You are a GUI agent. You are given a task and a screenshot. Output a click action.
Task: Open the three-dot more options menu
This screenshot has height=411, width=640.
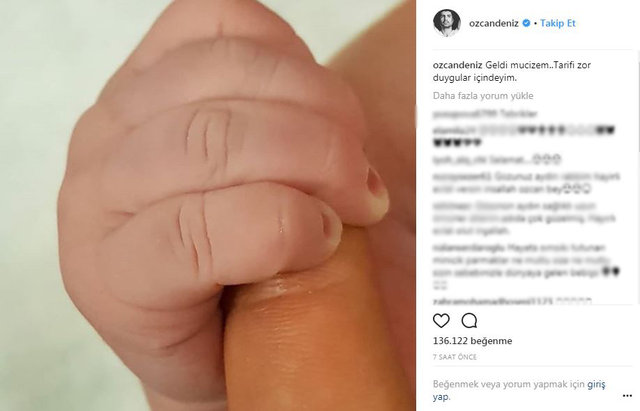[x=627, y=395]
